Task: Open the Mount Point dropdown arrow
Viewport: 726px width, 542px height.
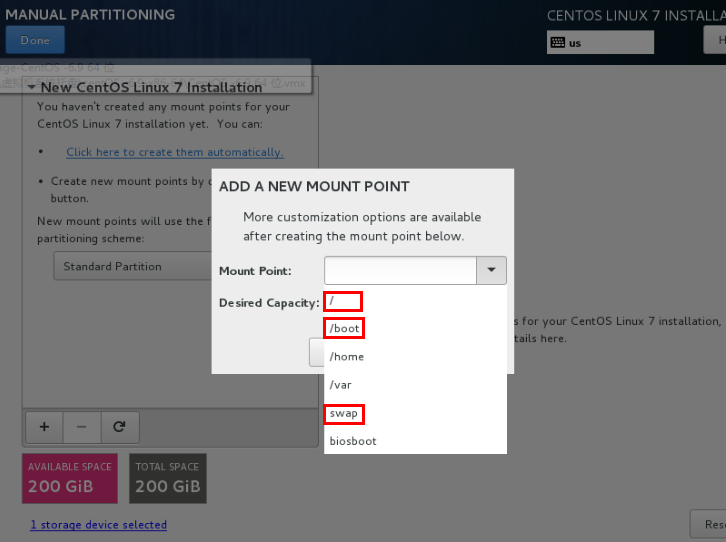Action: [491, 270]
